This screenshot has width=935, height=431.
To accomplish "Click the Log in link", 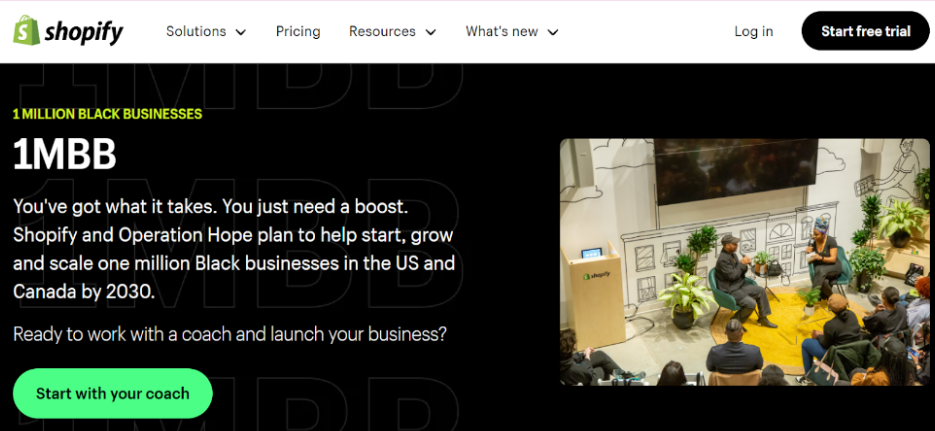I will [x=753, y=31].
